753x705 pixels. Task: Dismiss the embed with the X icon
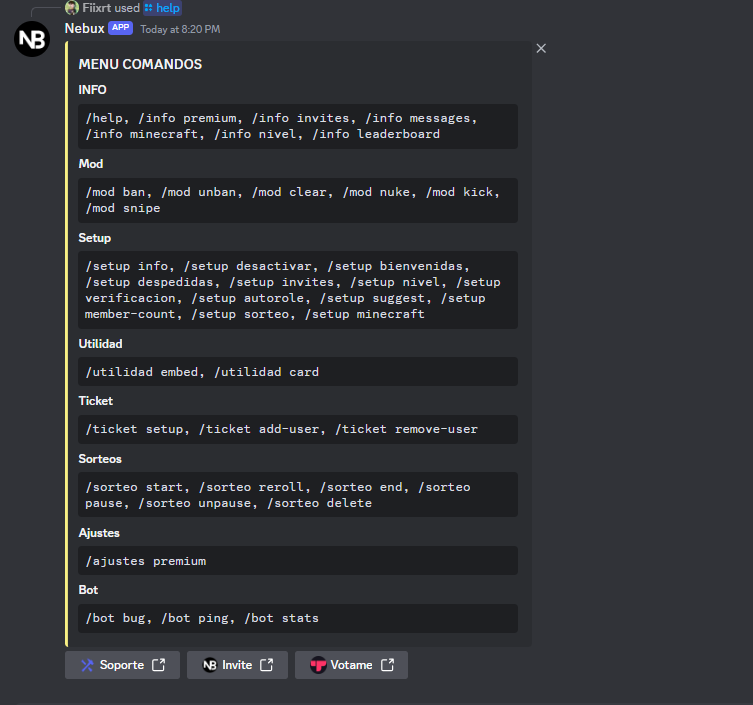point(541,49)
